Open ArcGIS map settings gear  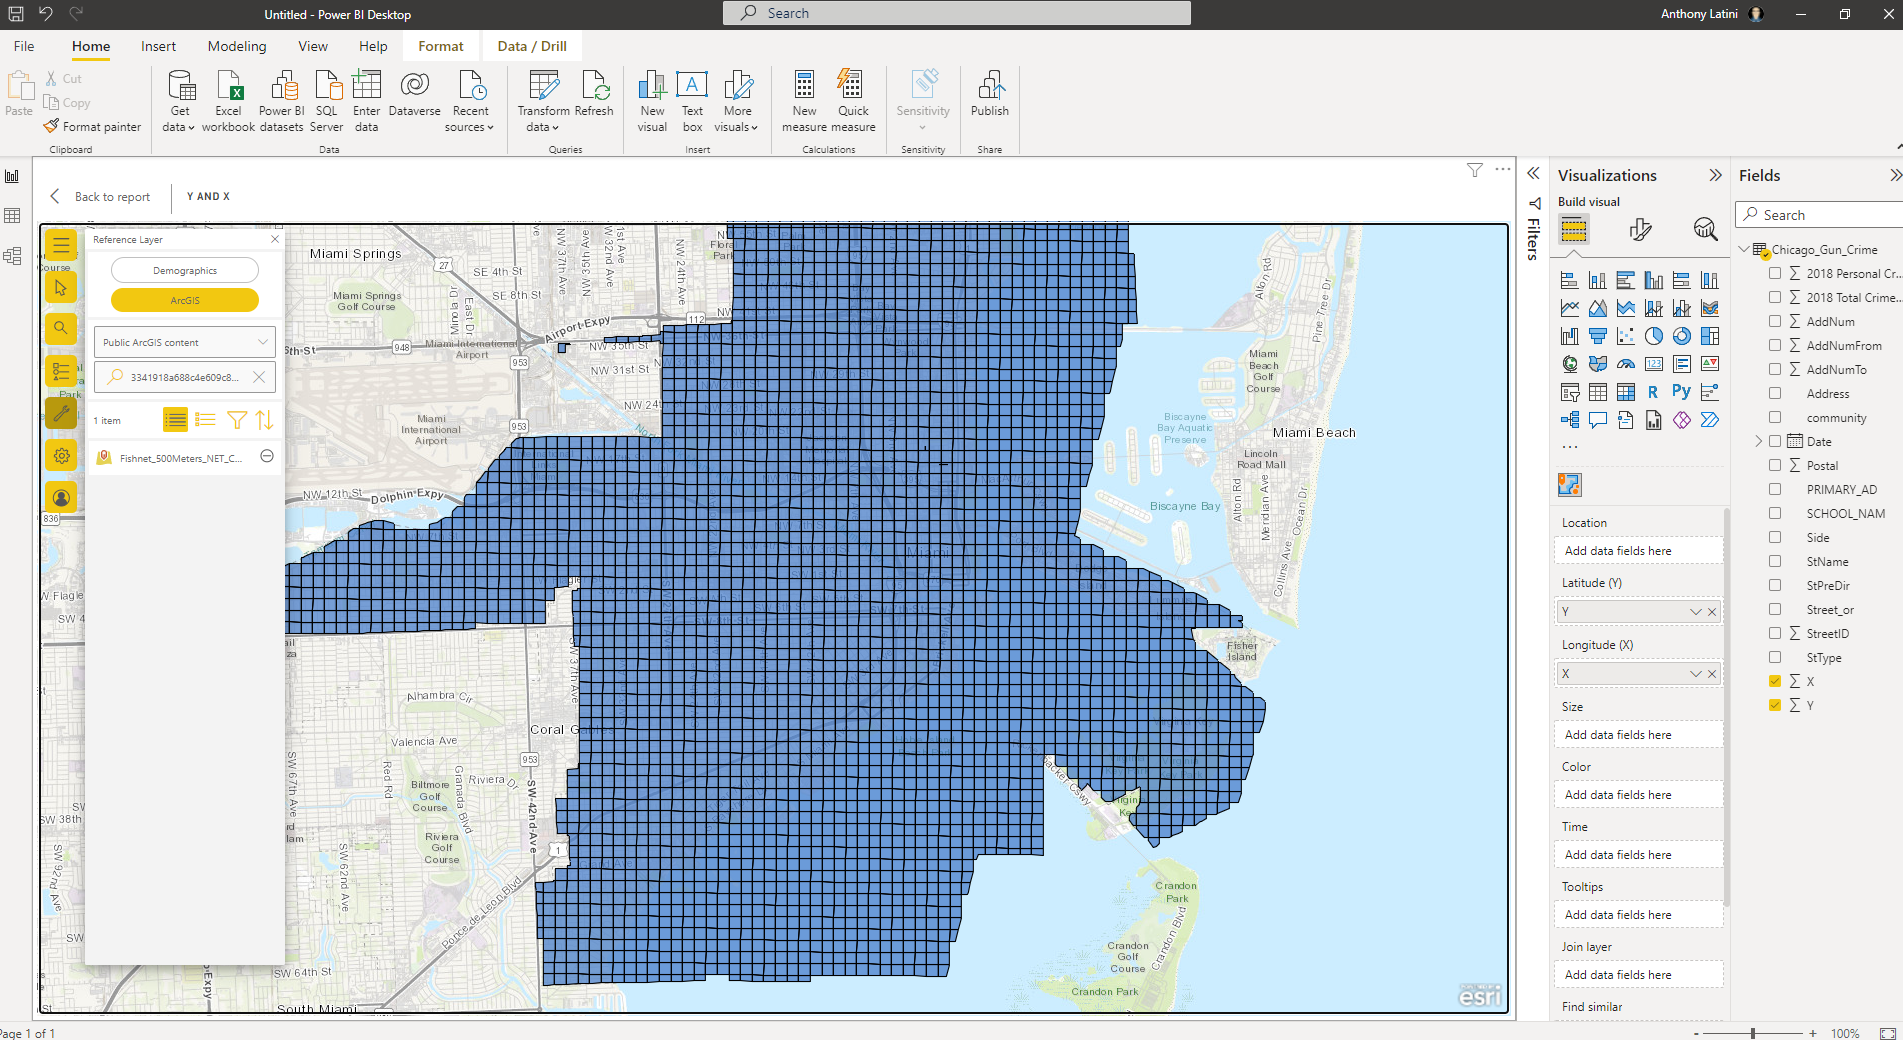pos(61,456)
